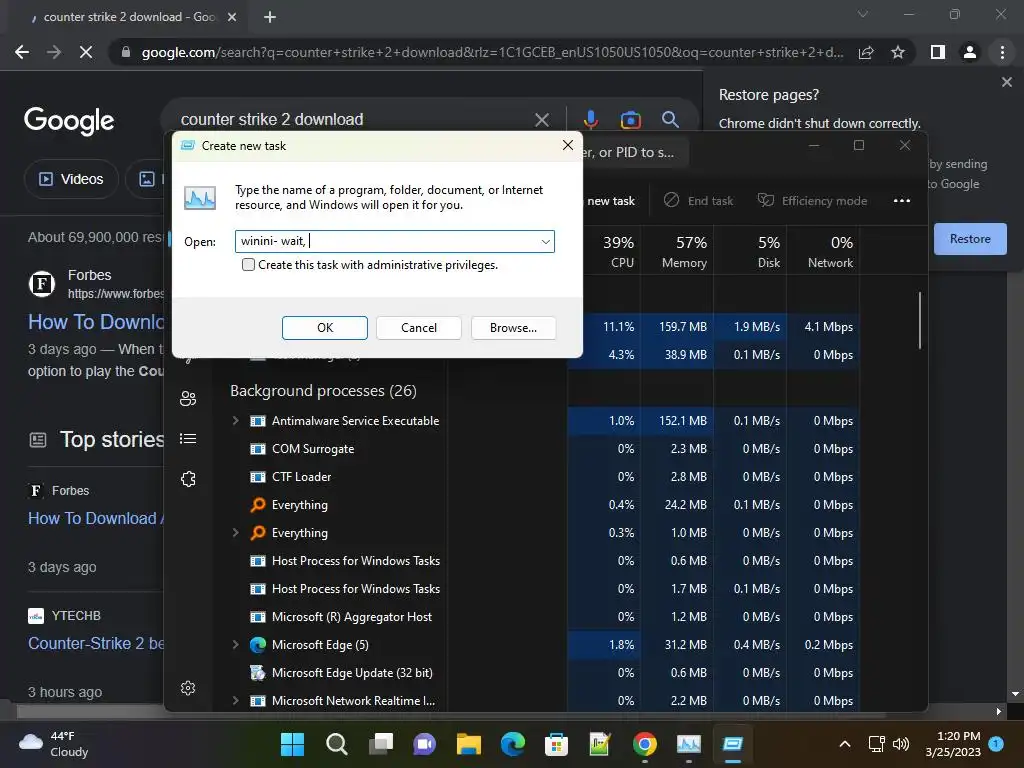
Task: Open File Explorer from the taskbar
Action: [x=469, y=744]
